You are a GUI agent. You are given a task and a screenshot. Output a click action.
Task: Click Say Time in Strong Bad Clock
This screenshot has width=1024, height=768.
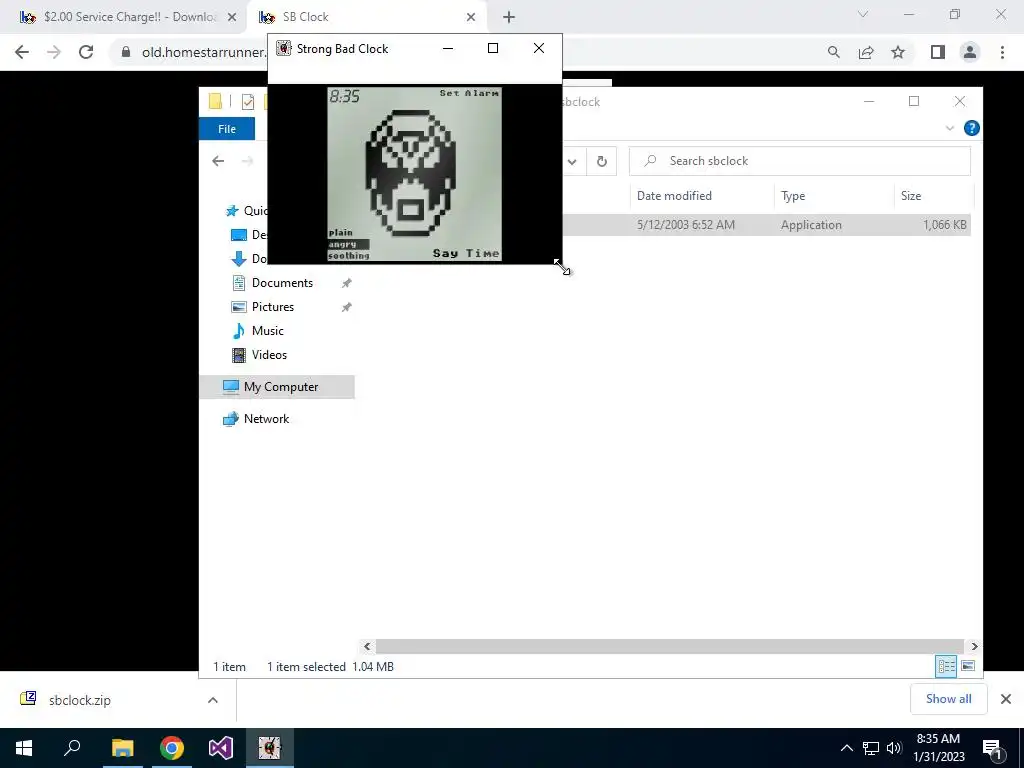[x=466, y=253]
